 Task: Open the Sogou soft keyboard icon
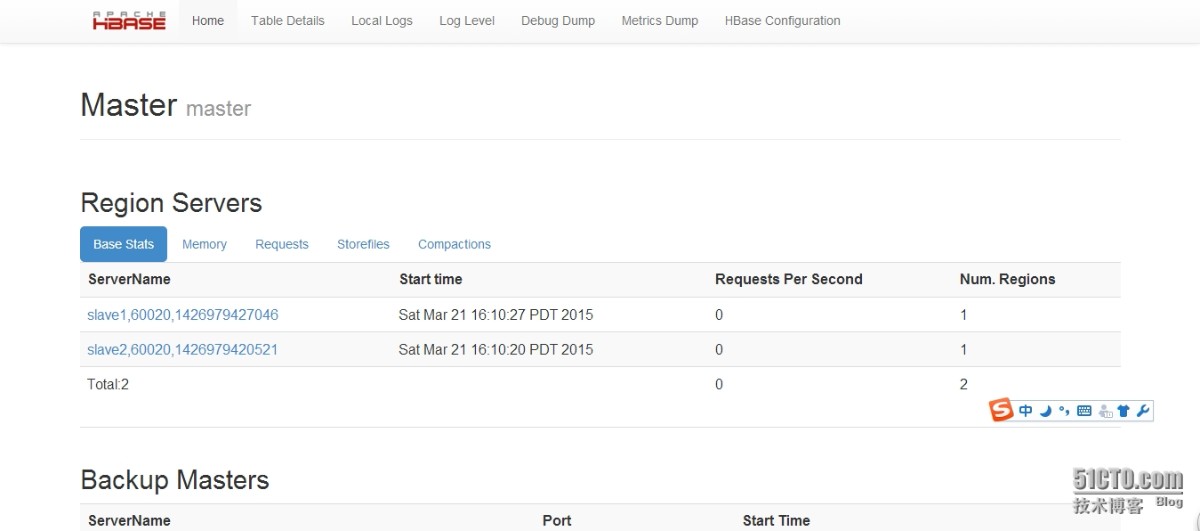coord(1084,411)
